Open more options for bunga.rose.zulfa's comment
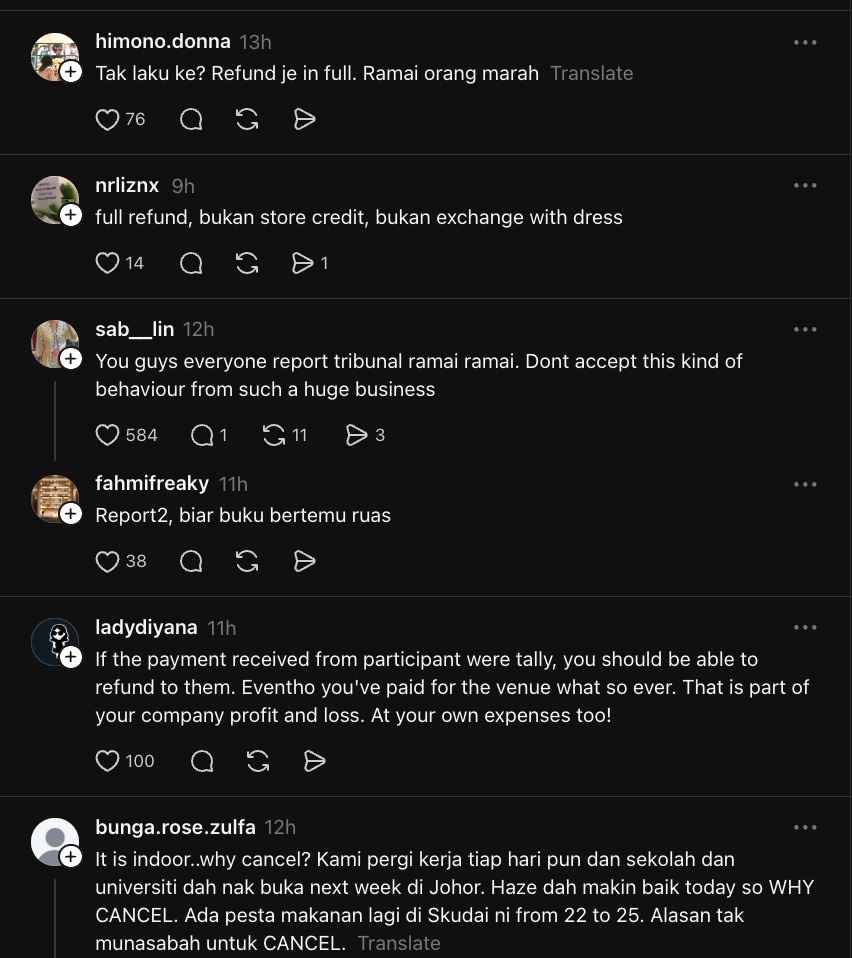Screen dimensions: 852x958 click(x=805, y=827)
